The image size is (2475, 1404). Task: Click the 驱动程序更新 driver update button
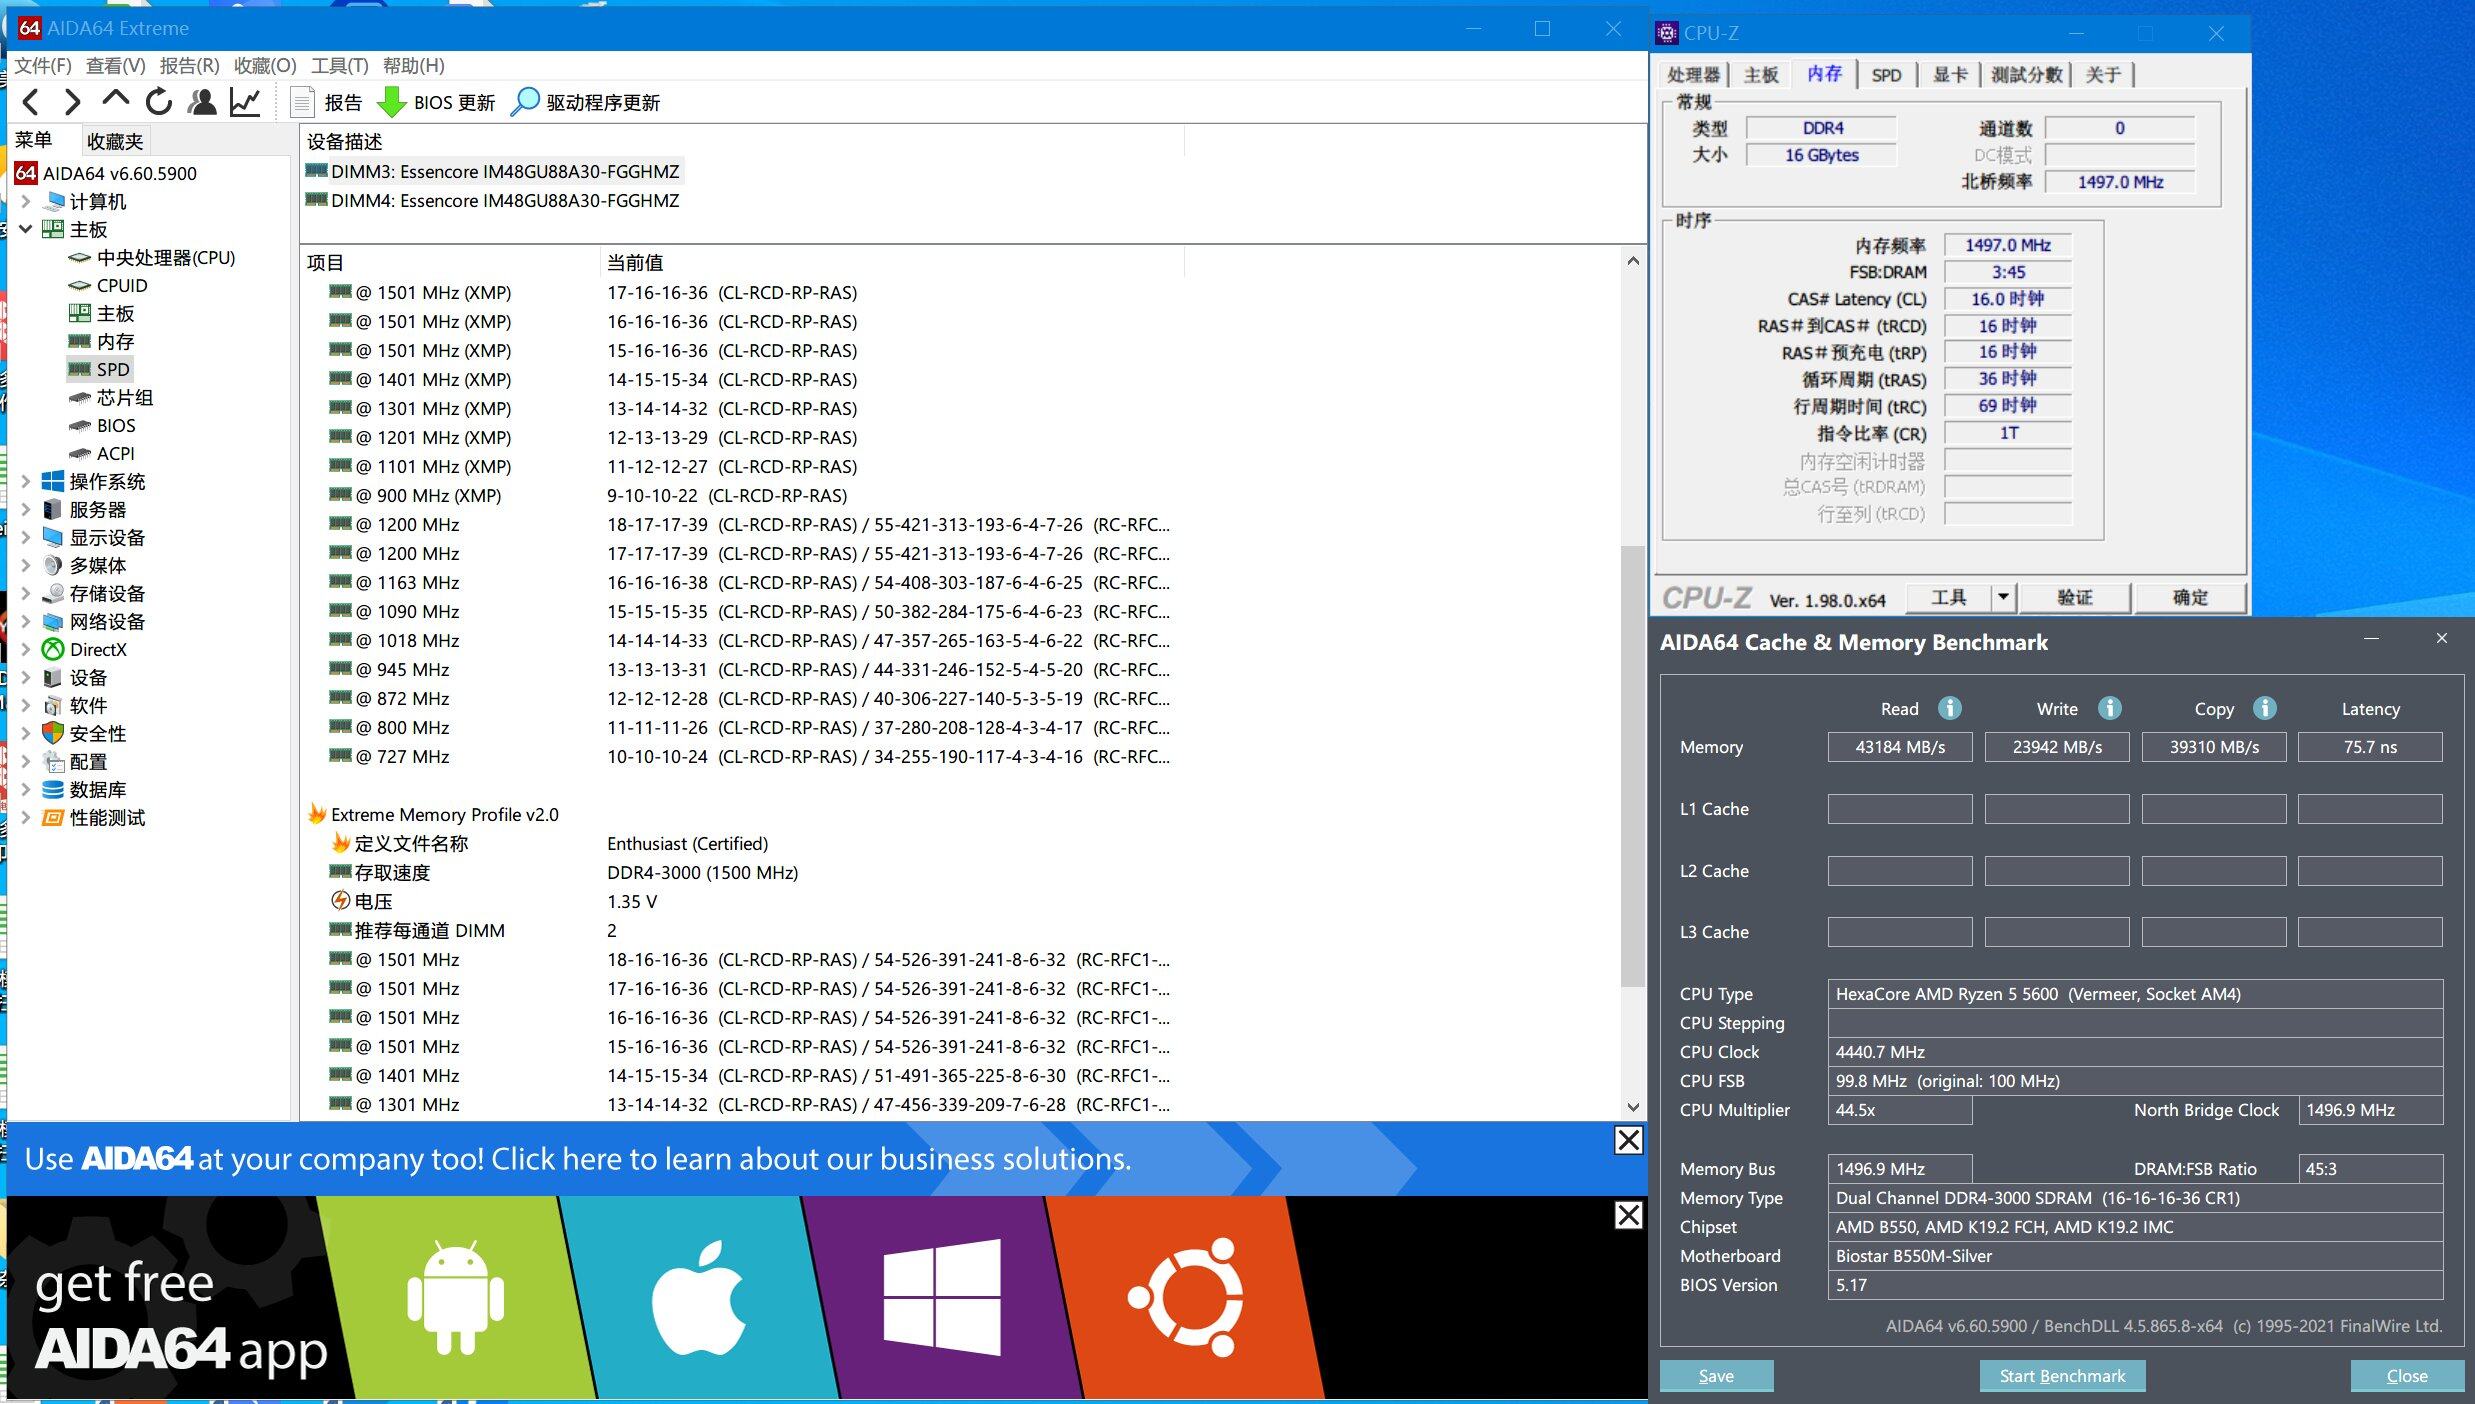point(586,102)
